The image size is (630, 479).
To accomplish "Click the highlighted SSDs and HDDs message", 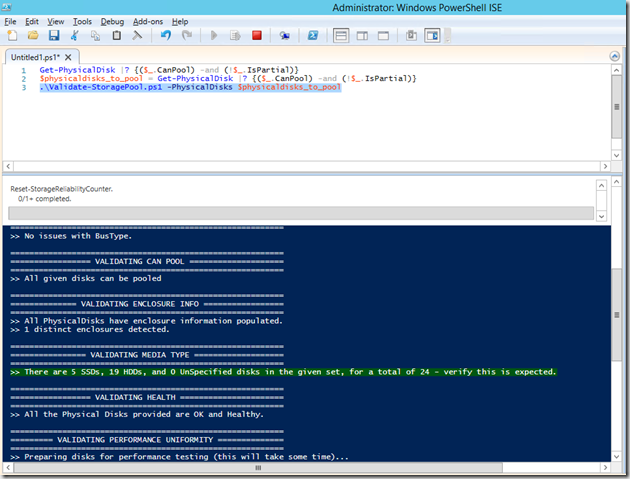I will tap(283, 372).
